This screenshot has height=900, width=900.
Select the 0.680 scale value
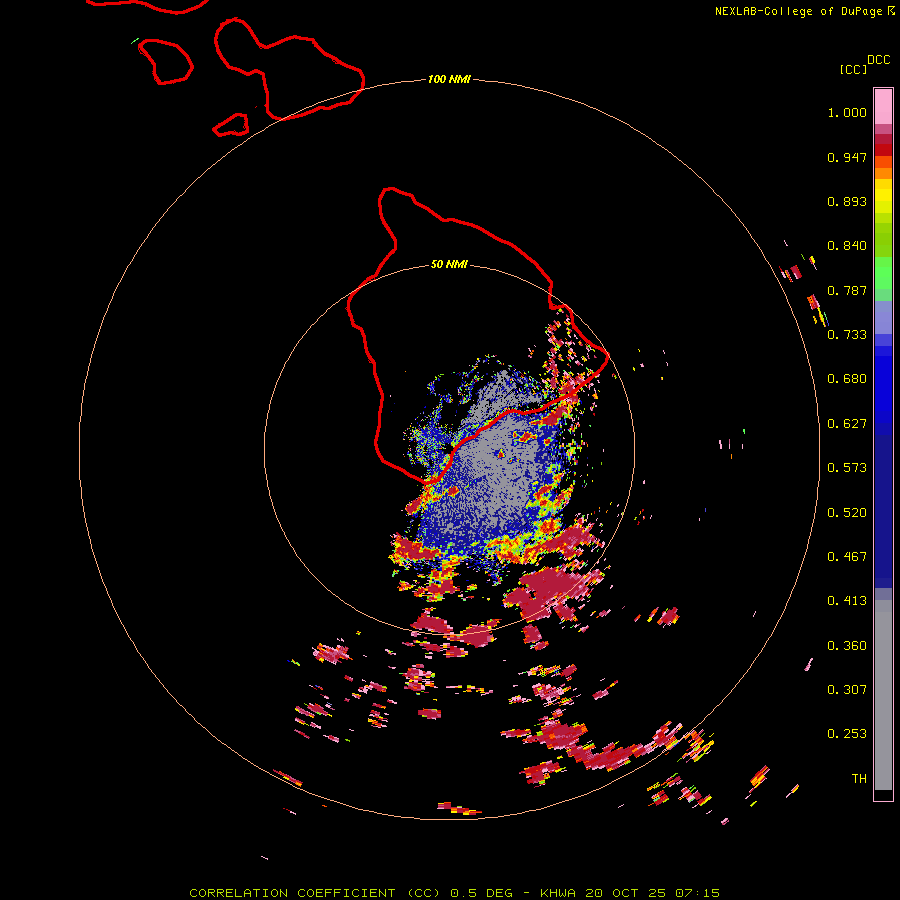point(847,379)
